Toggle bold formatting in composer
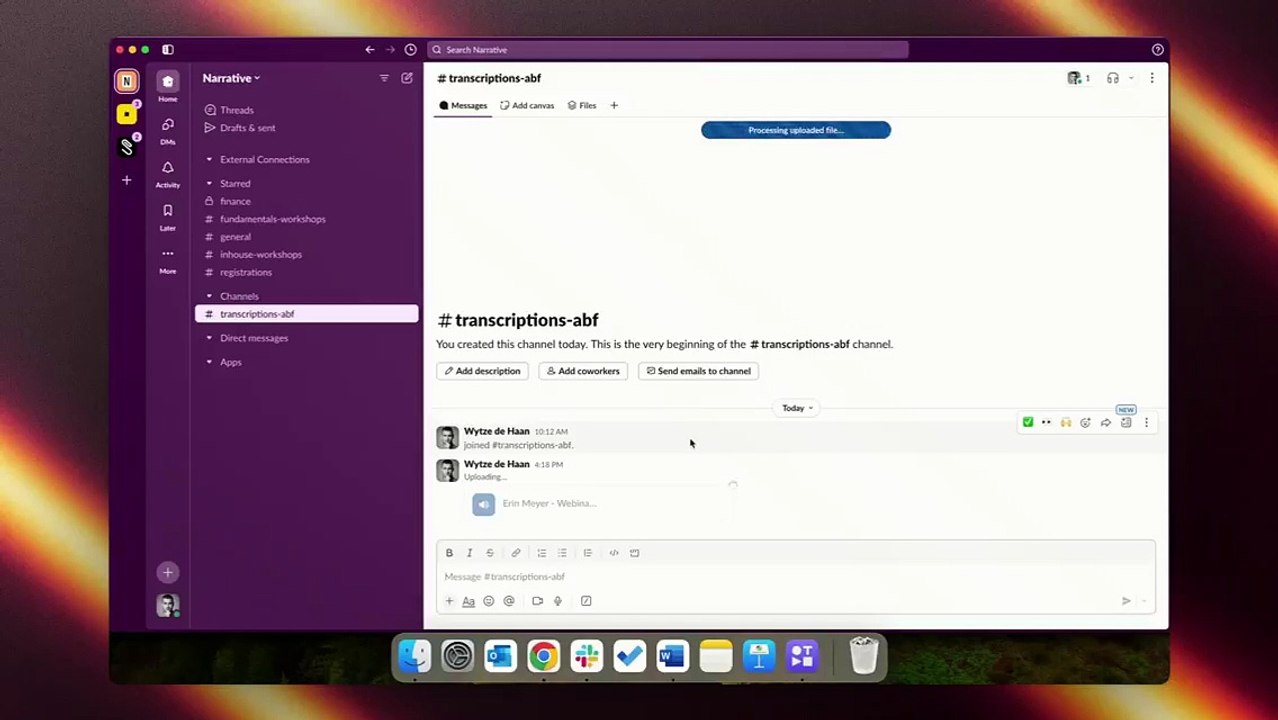 449,553
